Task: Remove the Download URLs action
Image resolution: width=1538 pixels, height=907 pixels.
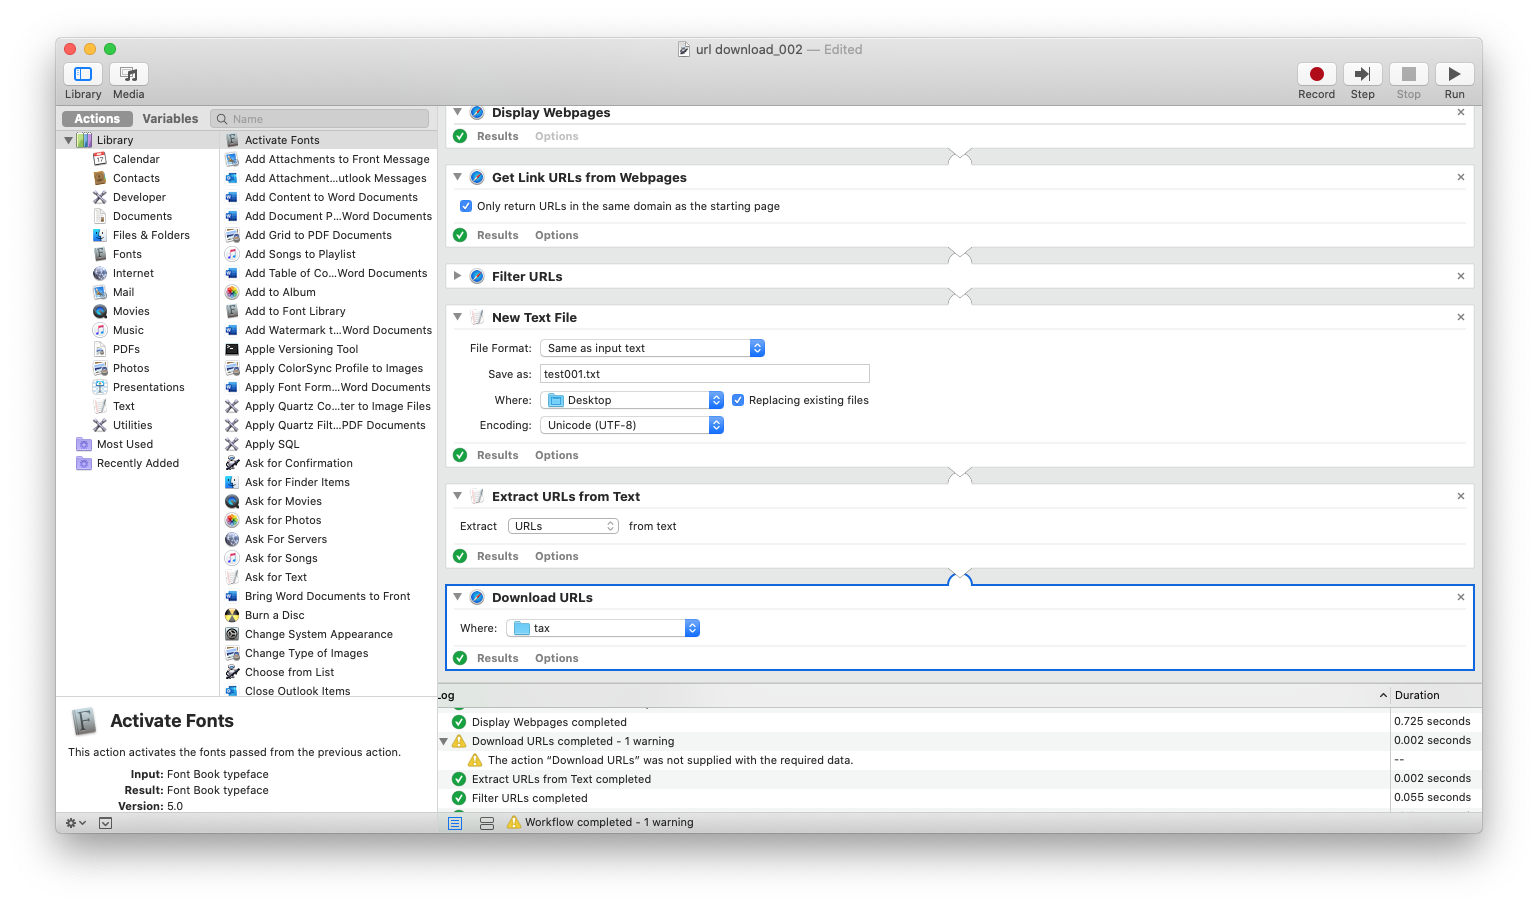Action: 1461,597
